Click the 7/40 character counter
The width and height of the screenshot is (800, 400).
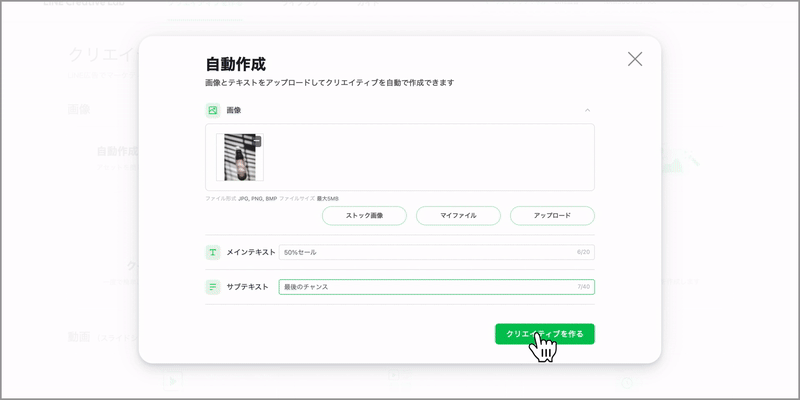point(583,287)
